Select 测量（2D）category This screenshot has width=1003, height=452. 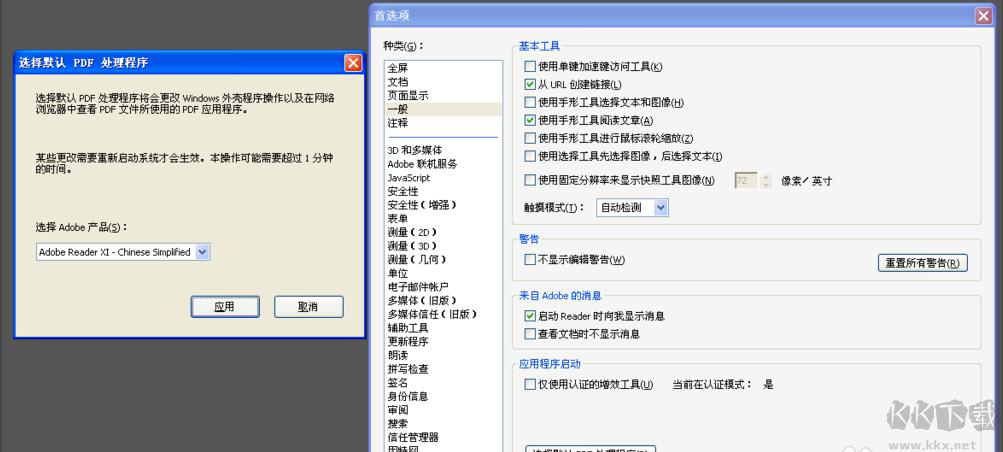tap(413, 232)
